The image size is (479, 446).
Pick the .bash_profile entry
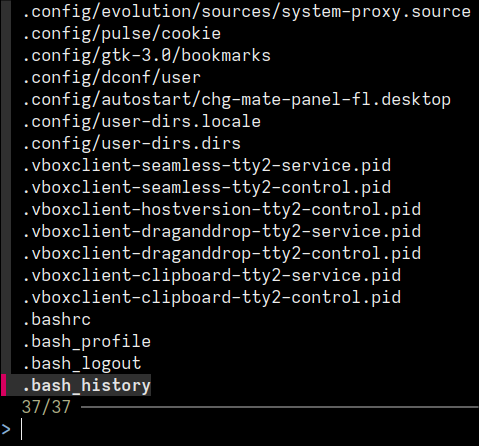coord(86,342)
